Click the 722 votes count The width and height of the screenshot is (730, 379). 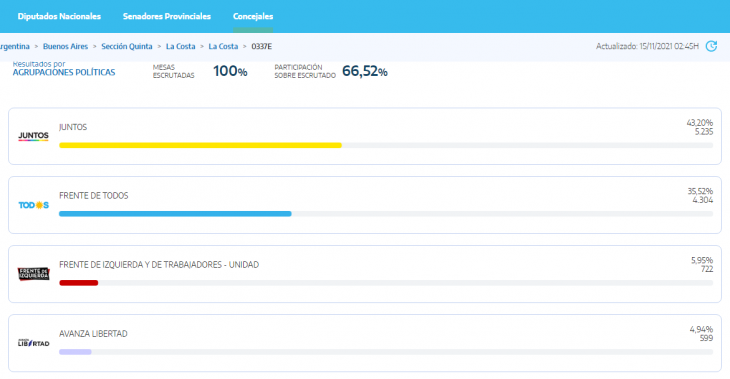(x=707, y=269)
